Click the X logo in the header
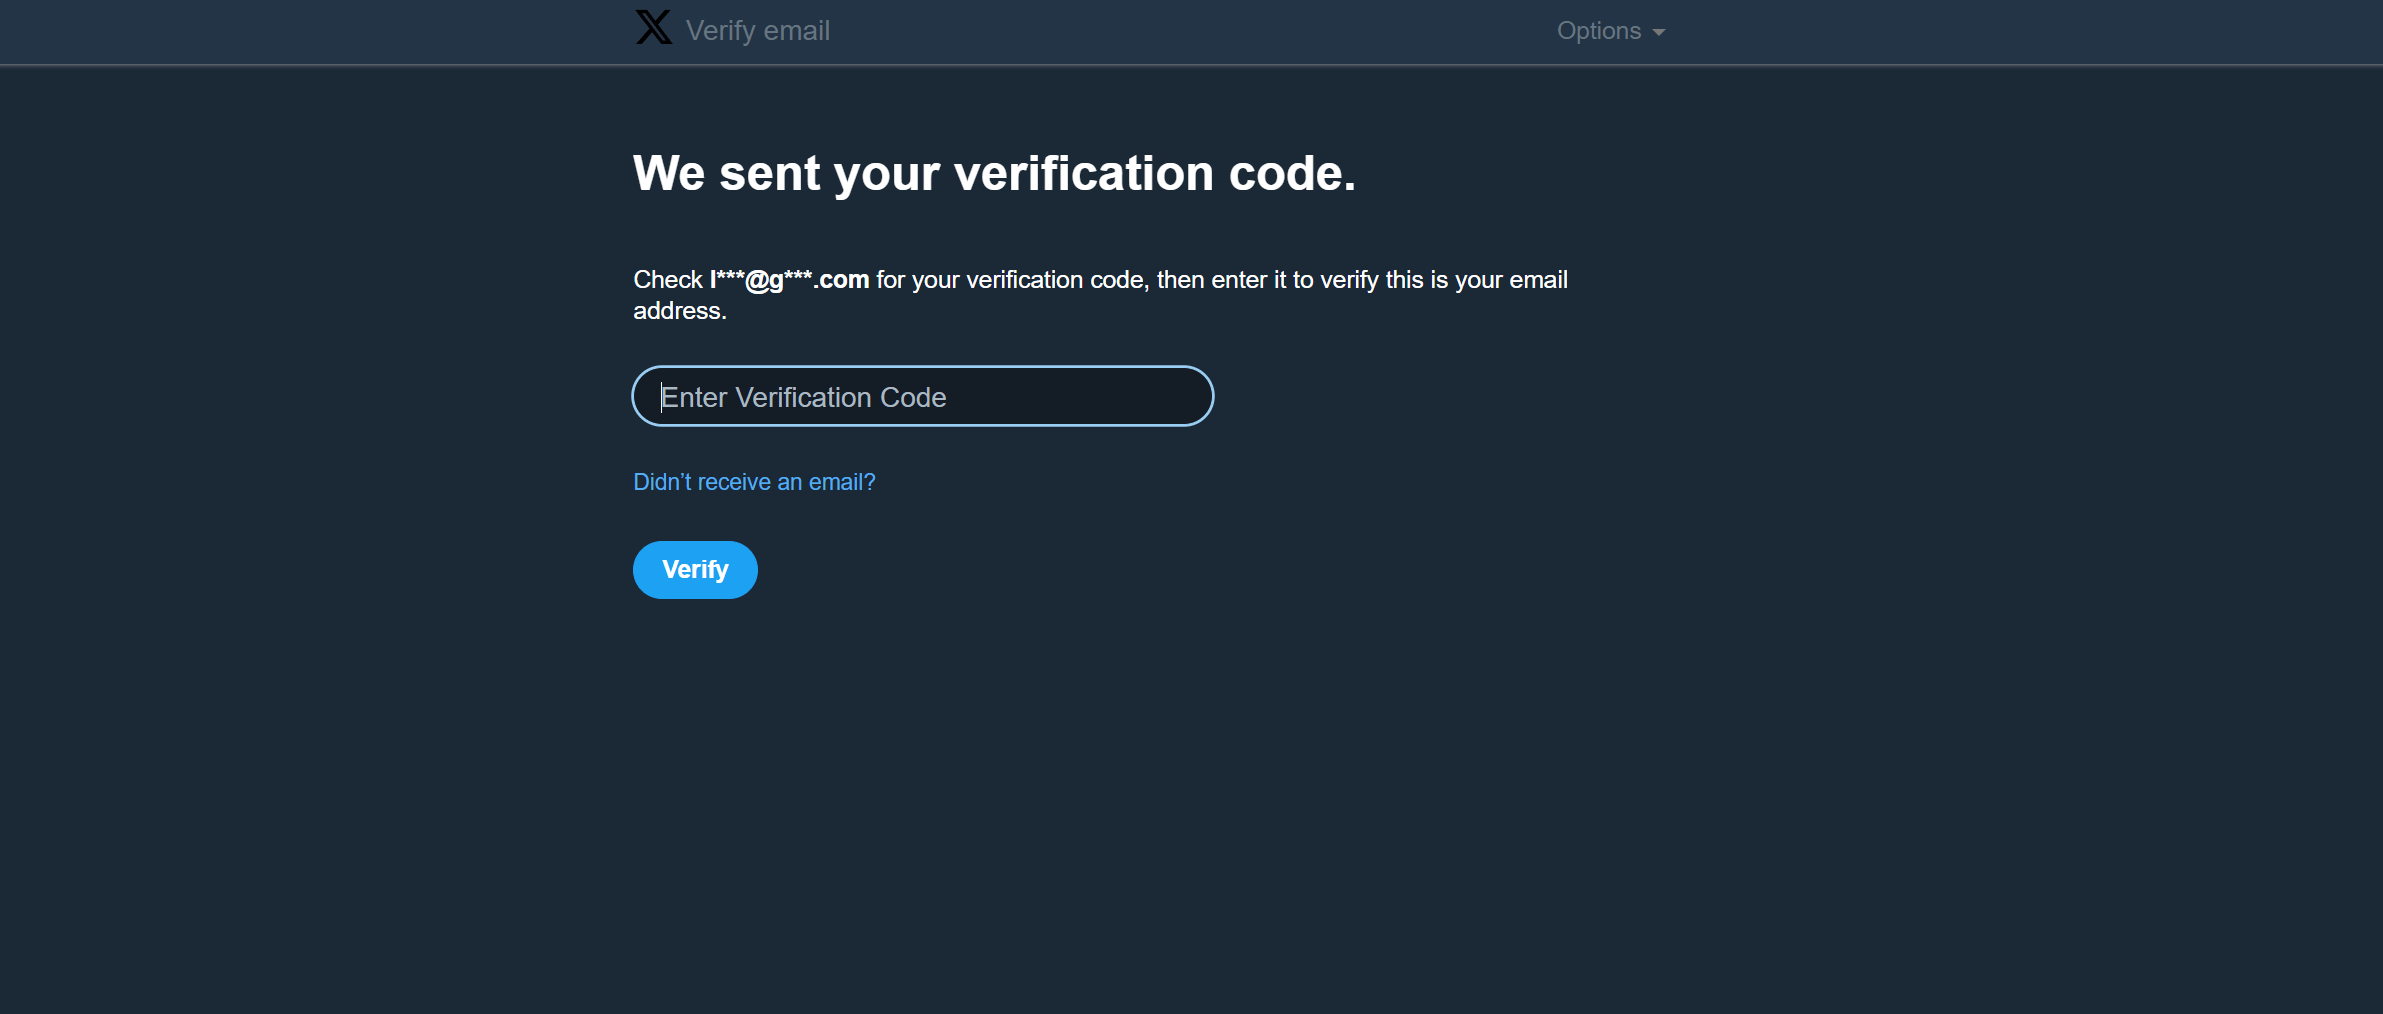This screenshot has height=1014, width=2383. [x=653, y=28]
